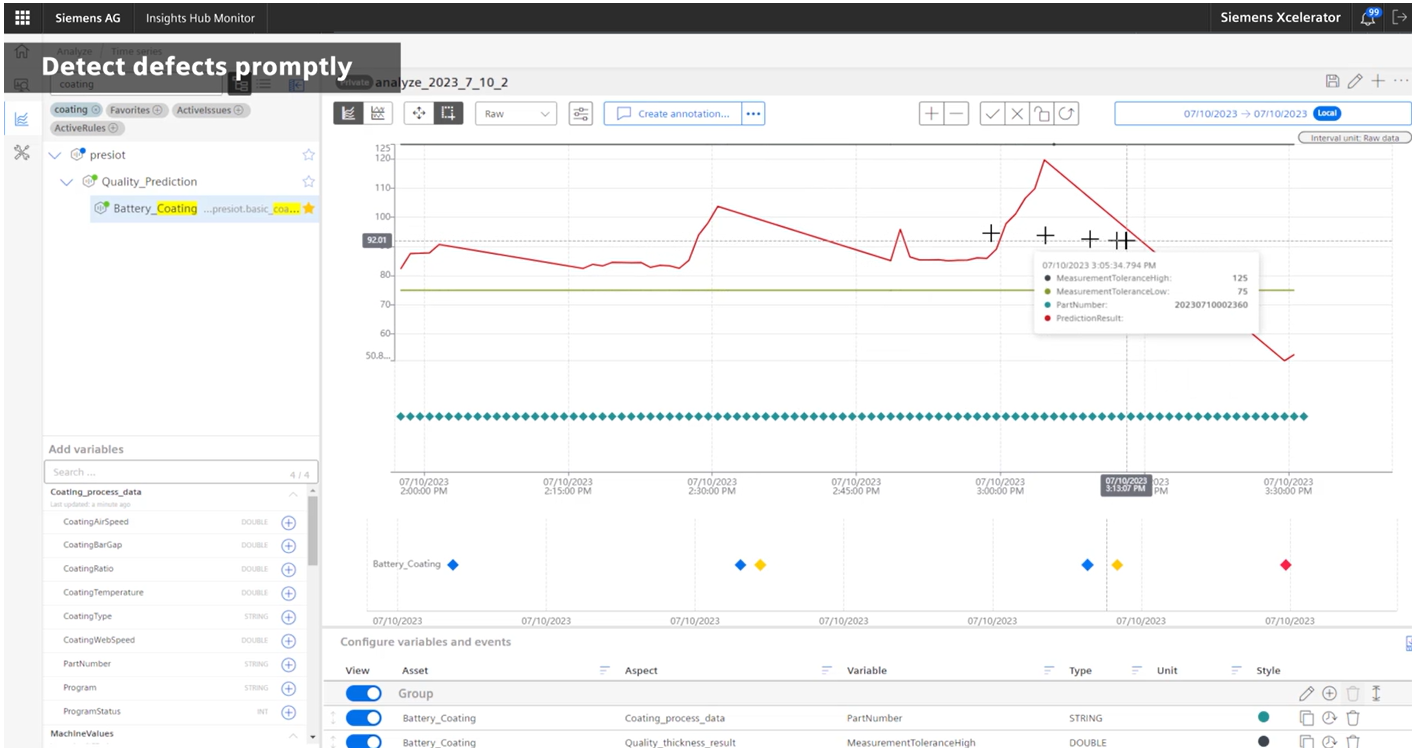Switch to the Insights Hub Monitor menu
The image size is (1418, 748).
click(x=199, y=17)
